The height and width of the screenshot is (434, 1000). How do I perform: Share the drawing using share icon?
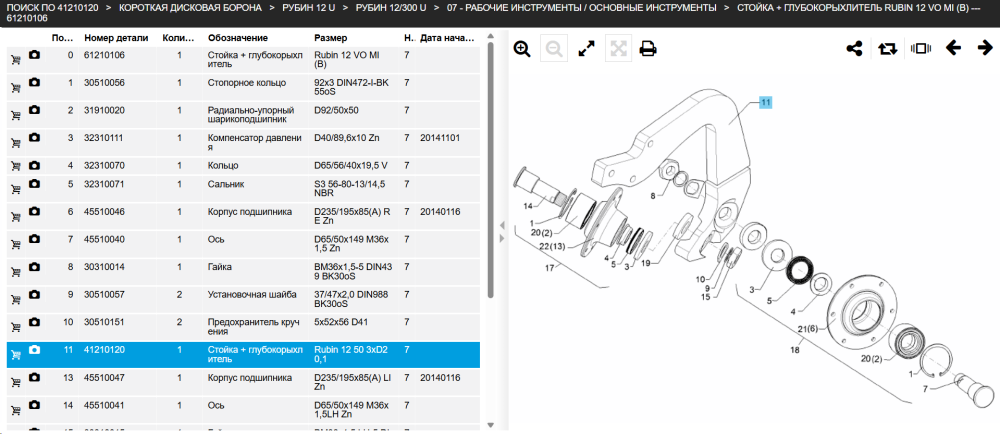tap(855, 48)
